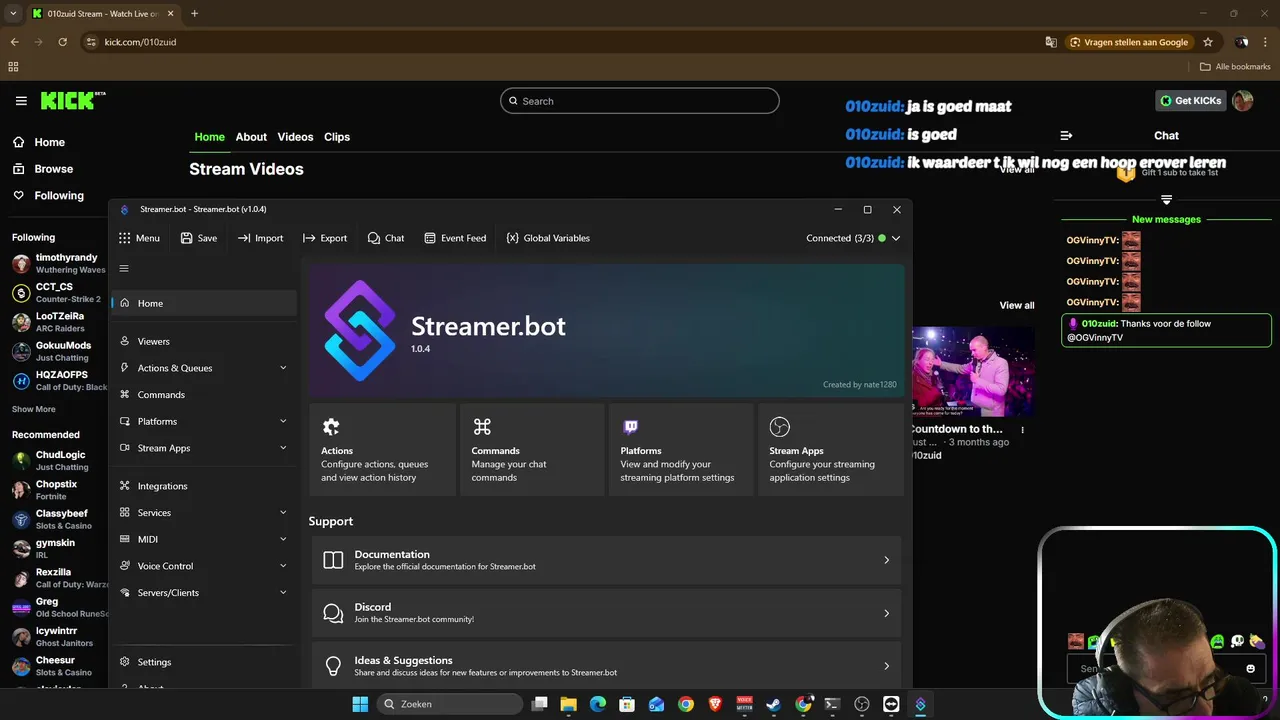Expand the MIDI sidebar section
The height and width of the screenshot is (720, 1280).
[283, 539]
